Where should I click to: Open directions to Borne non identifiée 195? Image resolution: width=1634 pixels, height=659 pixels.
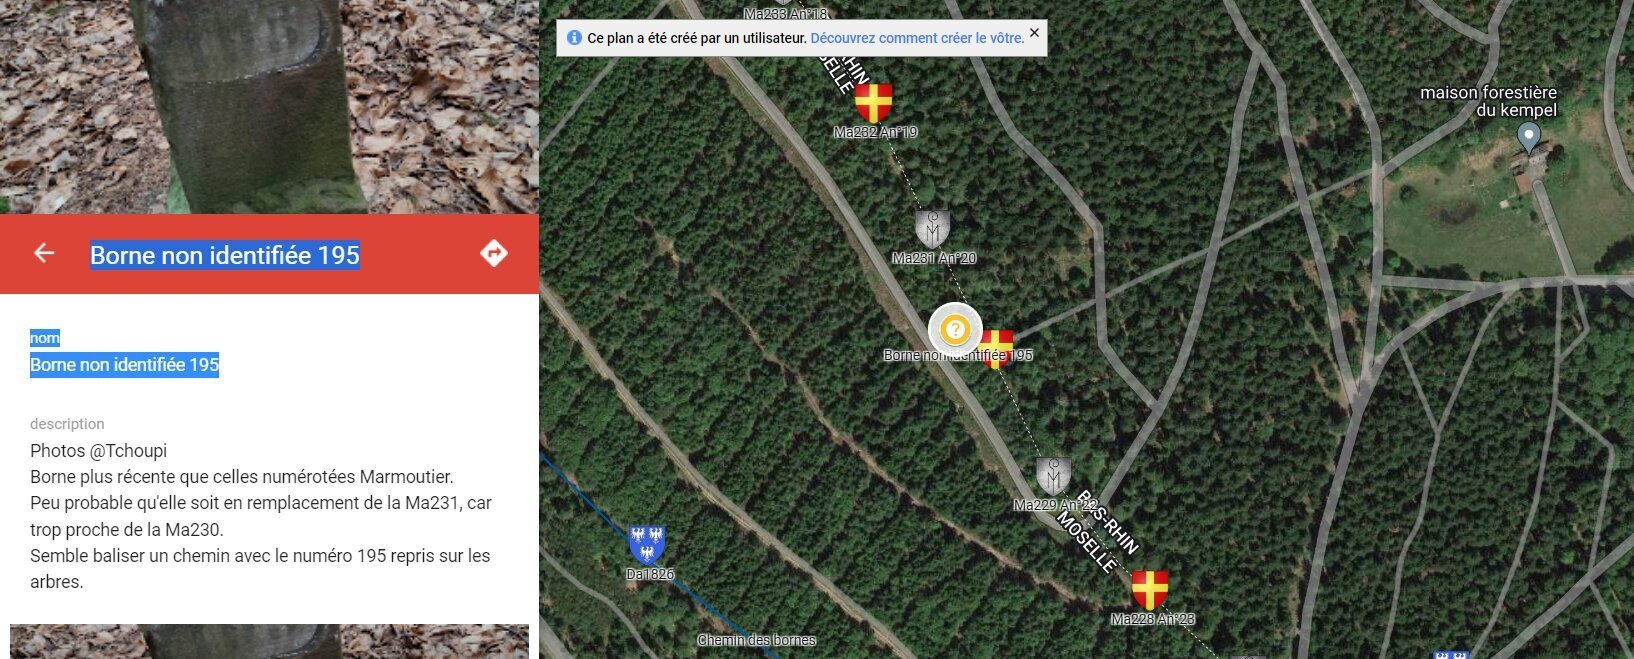pos(494,254)
